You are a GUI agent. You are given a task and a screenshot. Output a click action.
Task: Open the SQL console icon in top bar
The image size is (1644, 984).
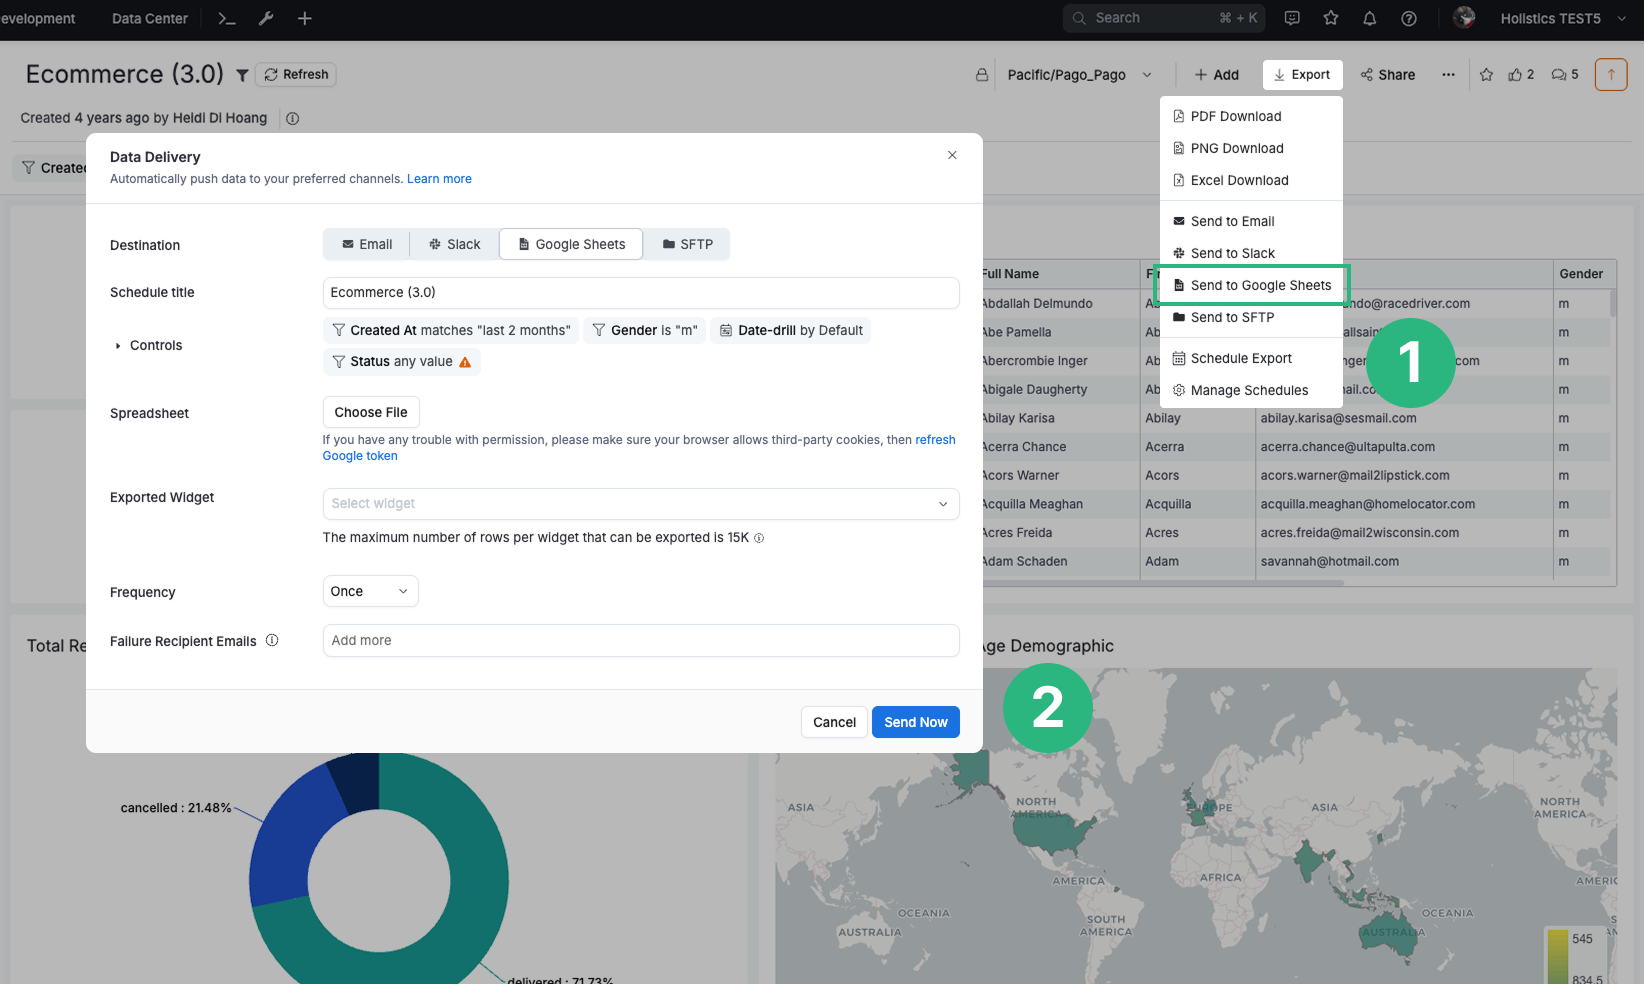point(226,18)
